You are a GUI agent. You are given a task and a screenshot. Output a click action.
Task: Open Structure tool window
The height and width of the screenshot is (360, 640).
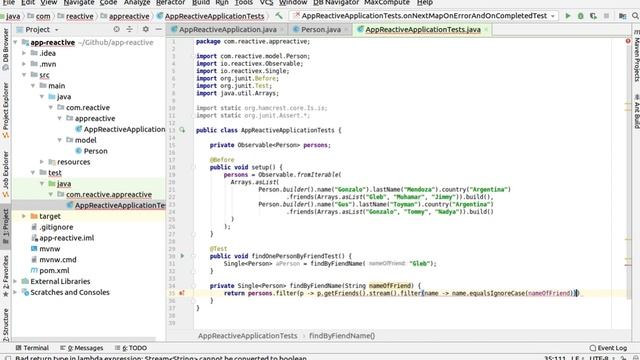pos(5,324)
